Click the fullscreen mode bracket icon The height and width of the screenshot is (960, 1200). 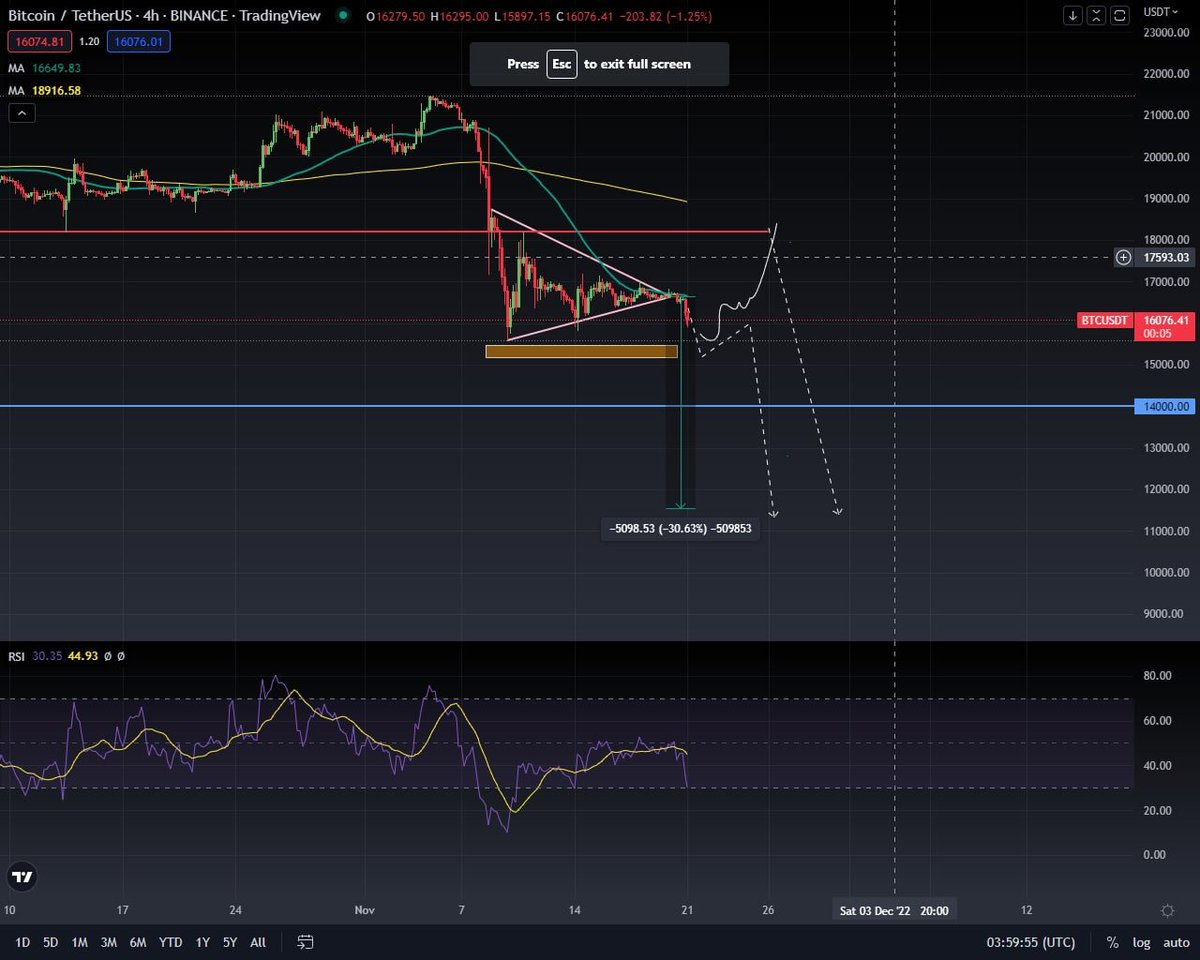click(1120, 15)
